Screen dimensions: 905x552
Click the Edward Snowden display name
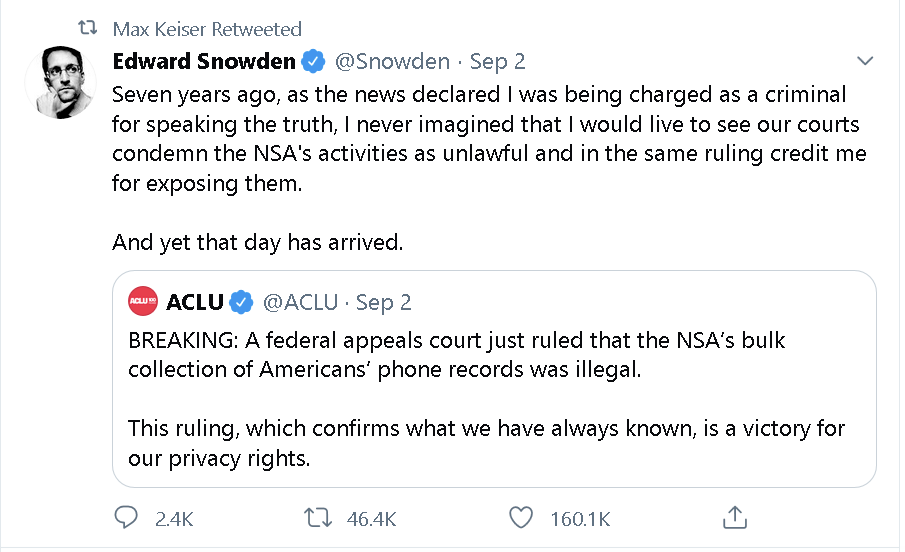[x=204, y=61]
